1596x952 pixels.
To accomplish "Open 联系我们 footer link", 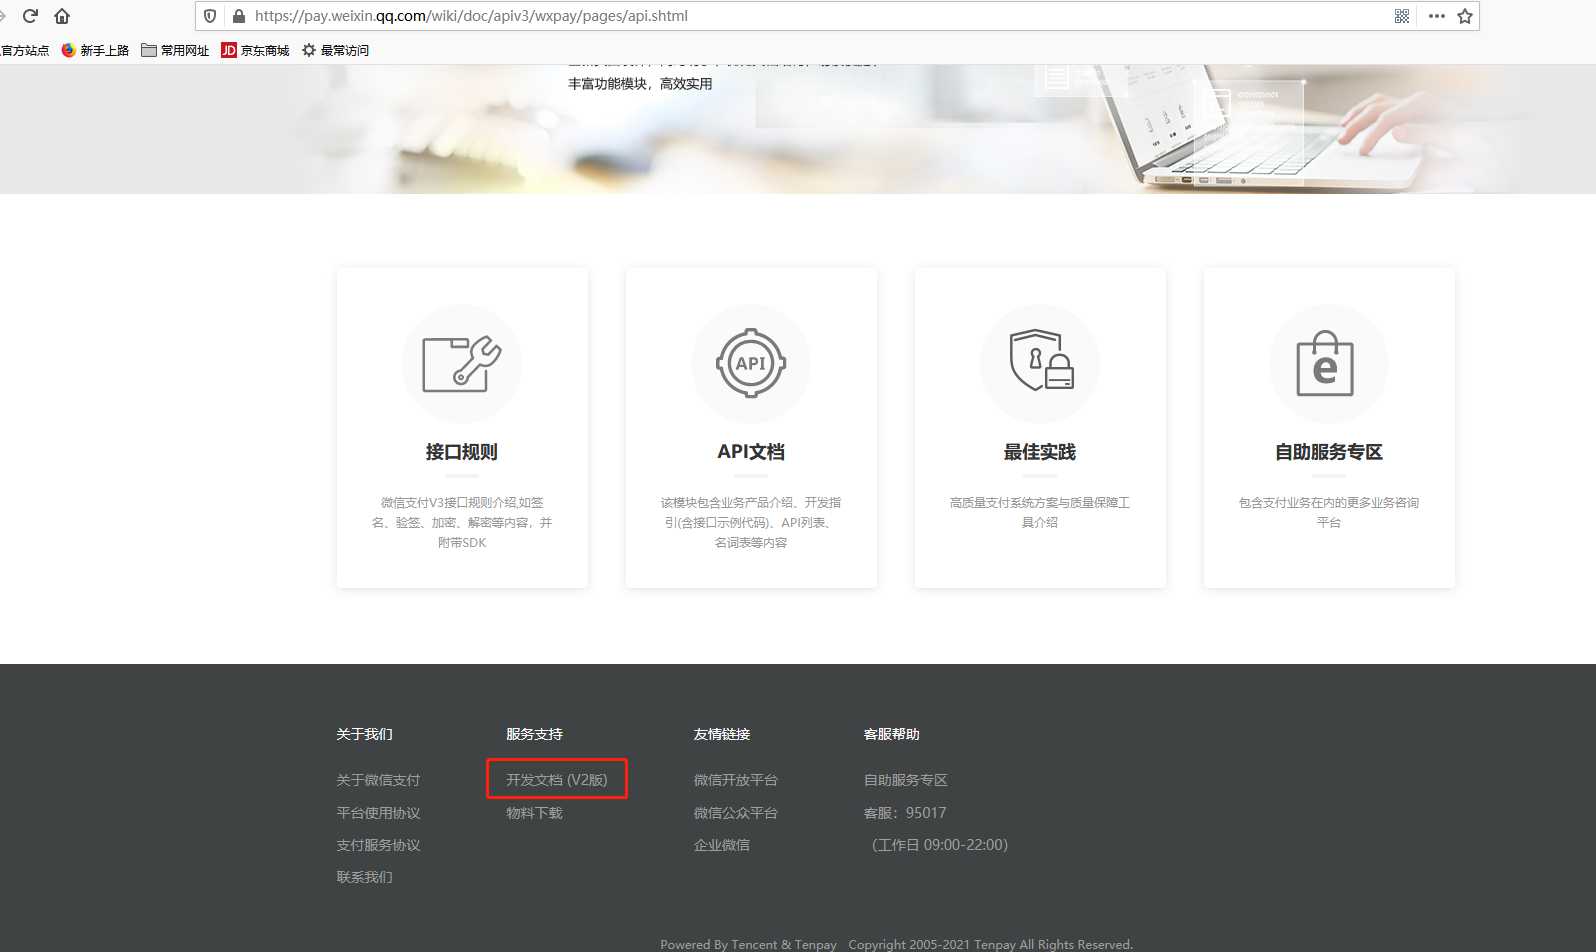I will click(364, 877).
